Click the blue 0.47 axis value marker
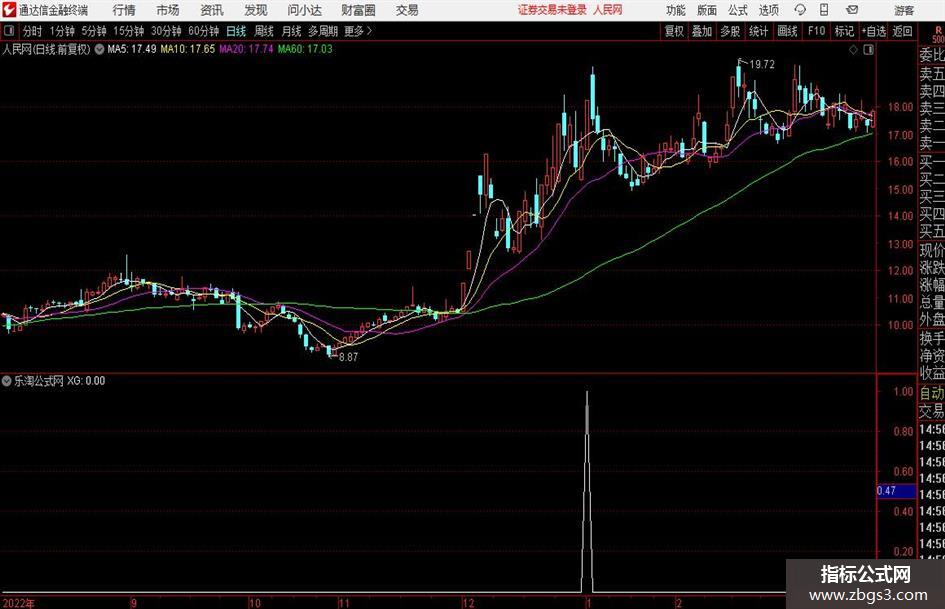945x609 pixels. 896,491
